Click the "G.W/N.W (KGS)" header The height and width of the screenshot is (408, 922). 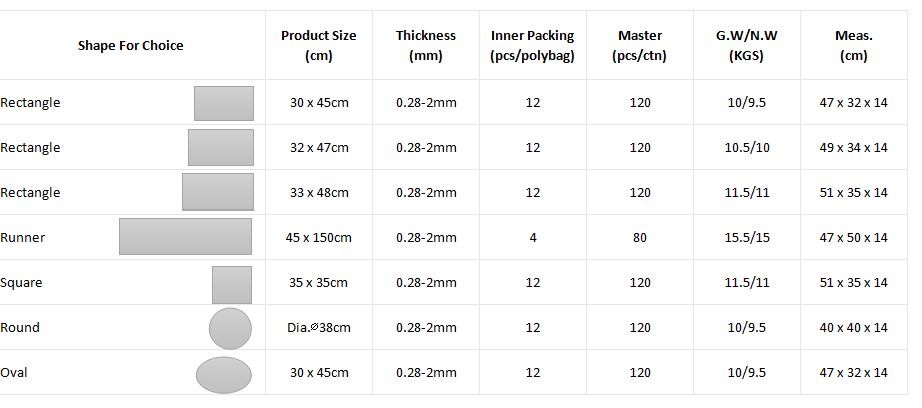point(746,45)
